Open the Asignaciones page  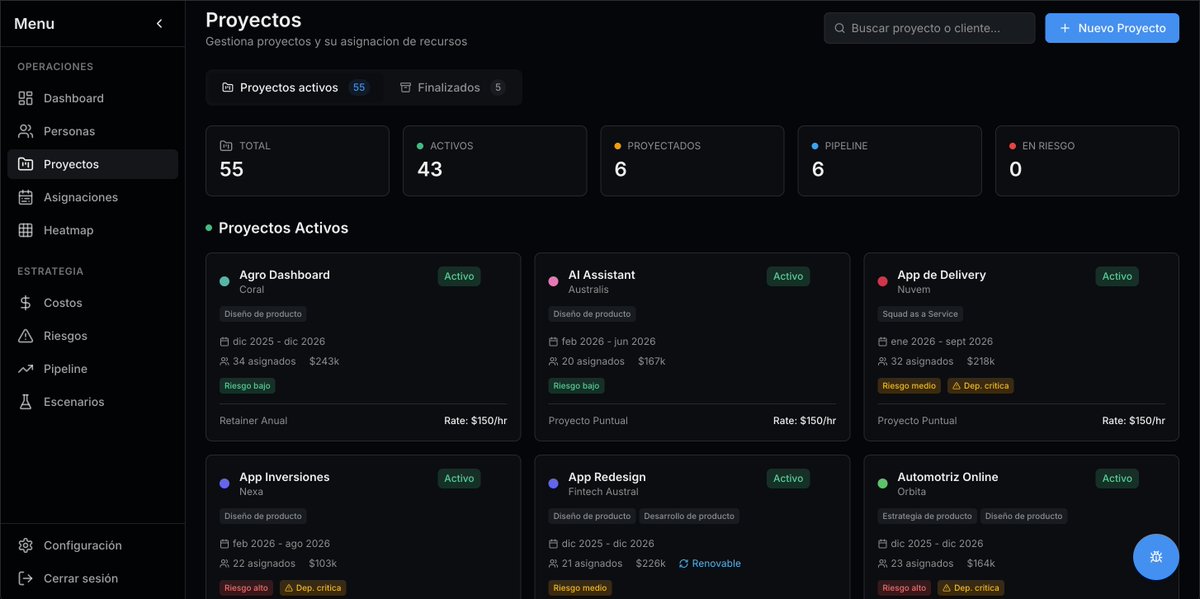tap(92, 197)
